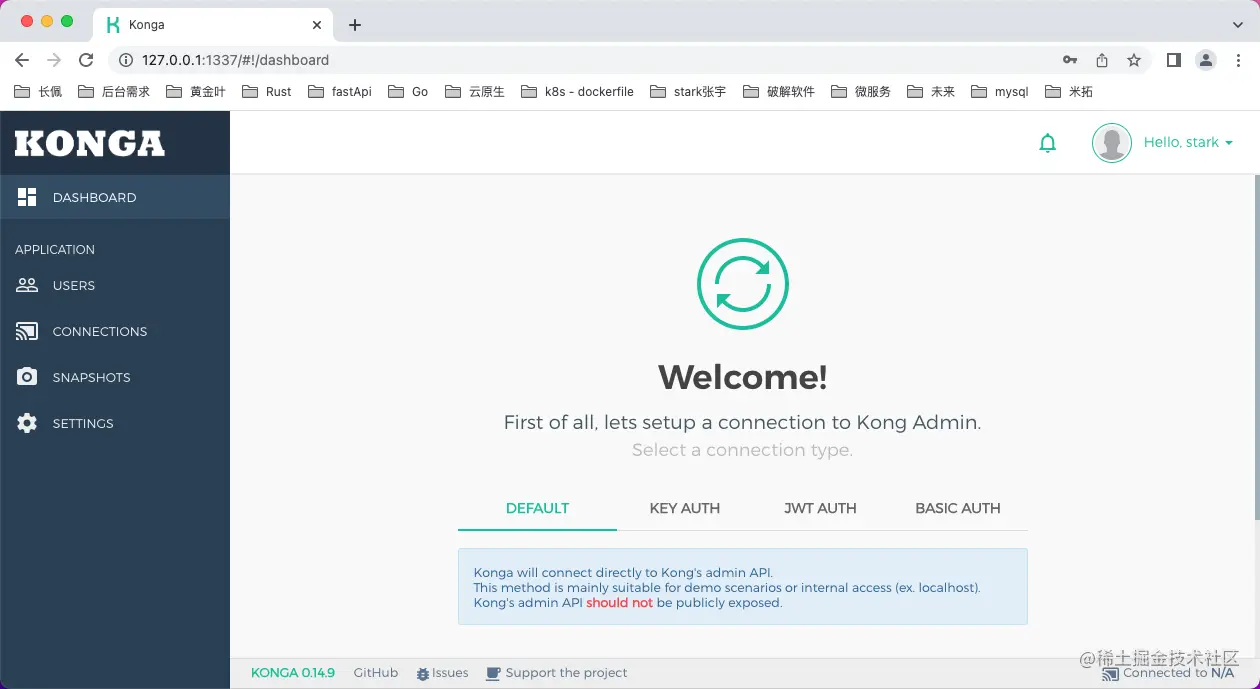This screenshot has width=1260, height=689.
Task: Open the notifications bell
Action: (x=1048, y=143)
